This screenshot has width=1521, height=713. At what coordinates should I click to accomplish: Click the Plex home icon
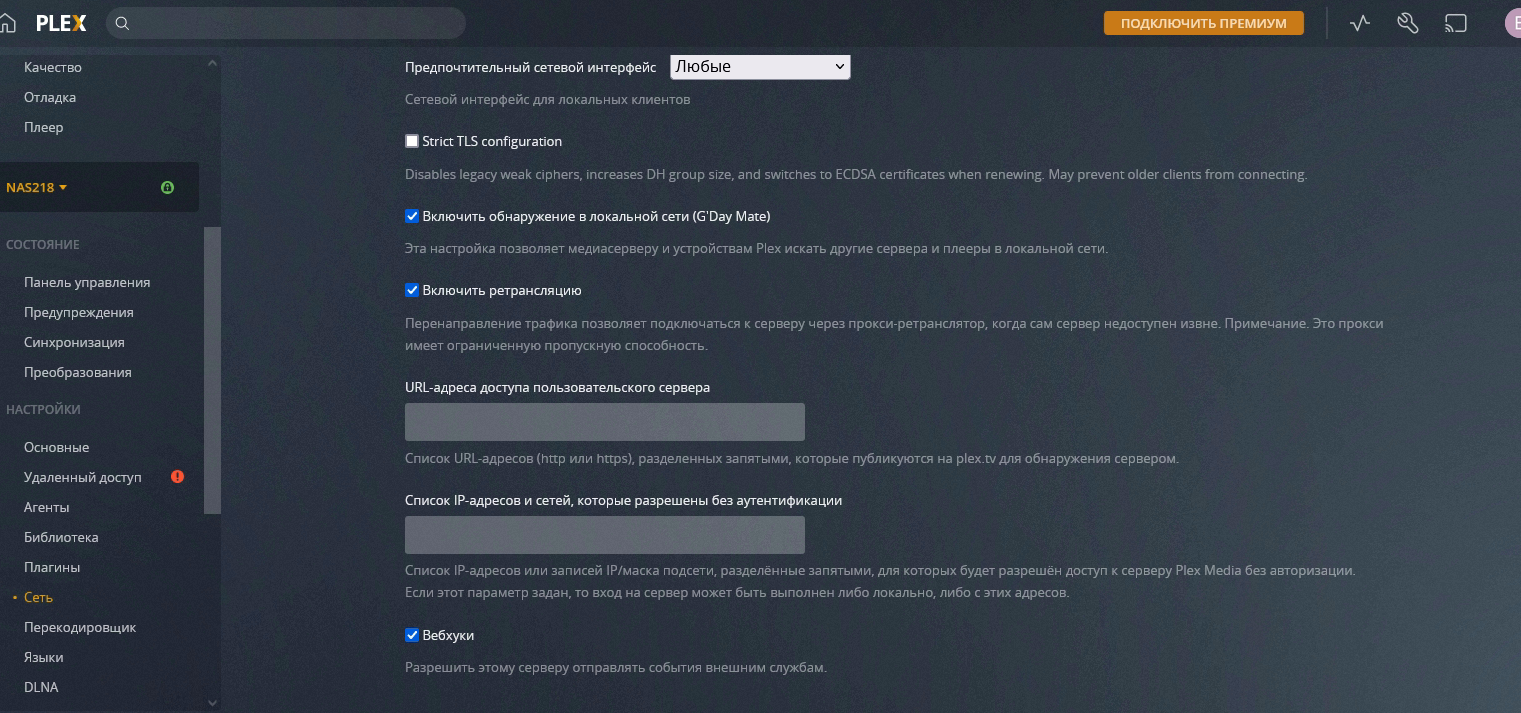8,23
